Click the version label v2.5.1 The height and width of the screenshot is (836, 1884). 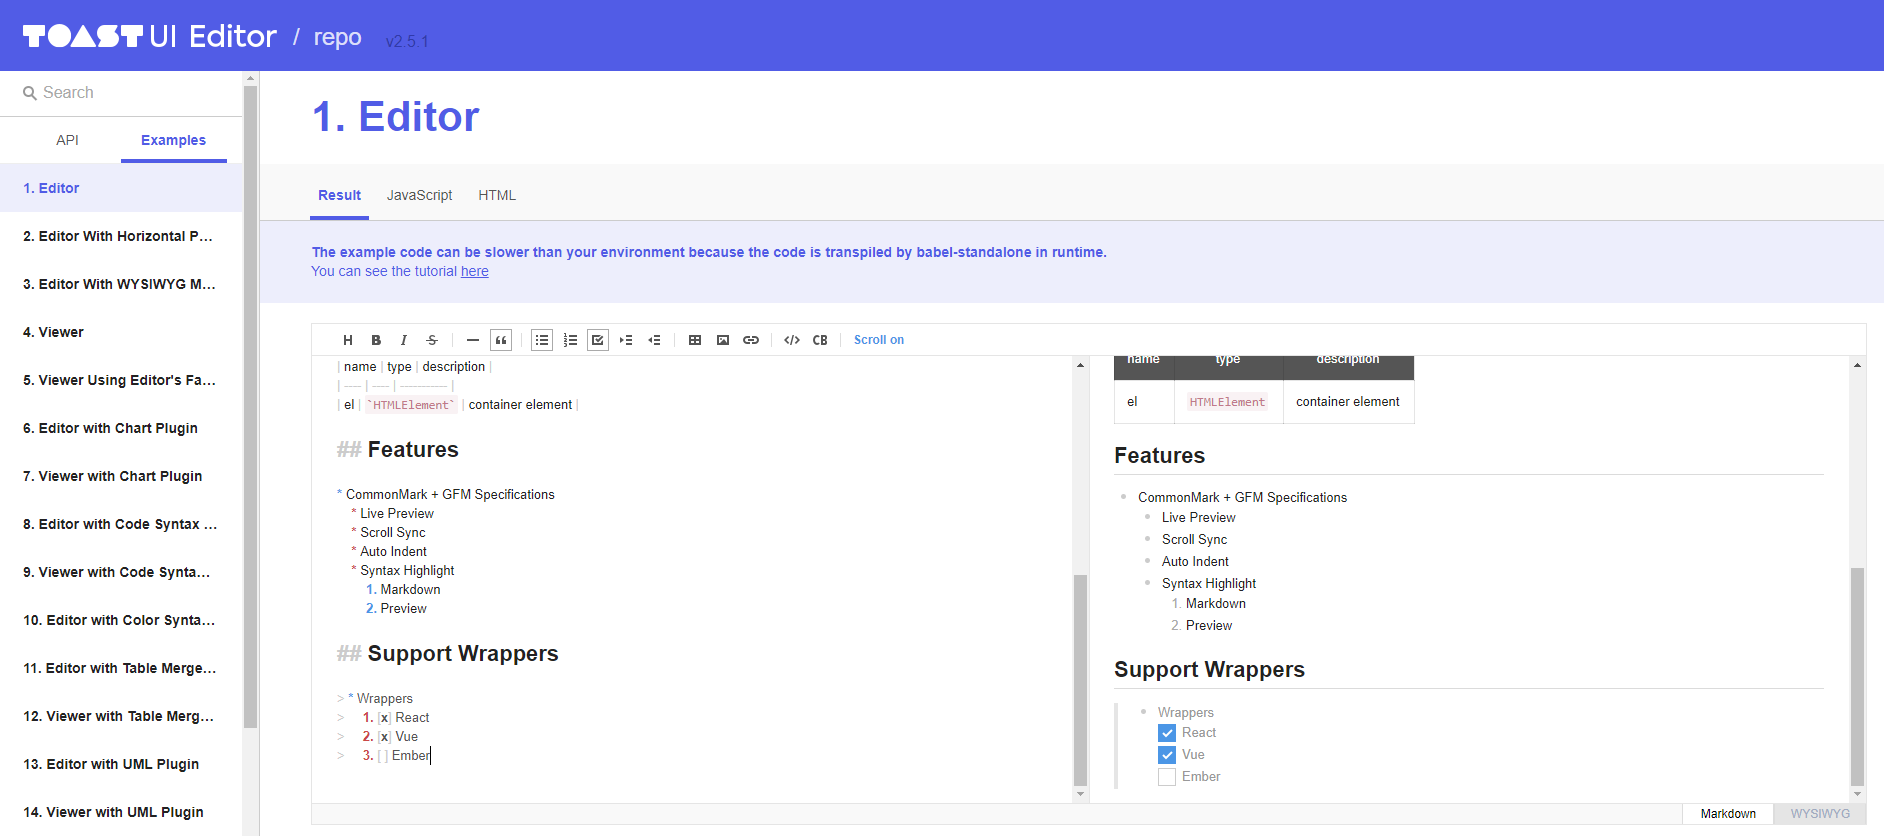pyautogui.click(x=407, y=41)
